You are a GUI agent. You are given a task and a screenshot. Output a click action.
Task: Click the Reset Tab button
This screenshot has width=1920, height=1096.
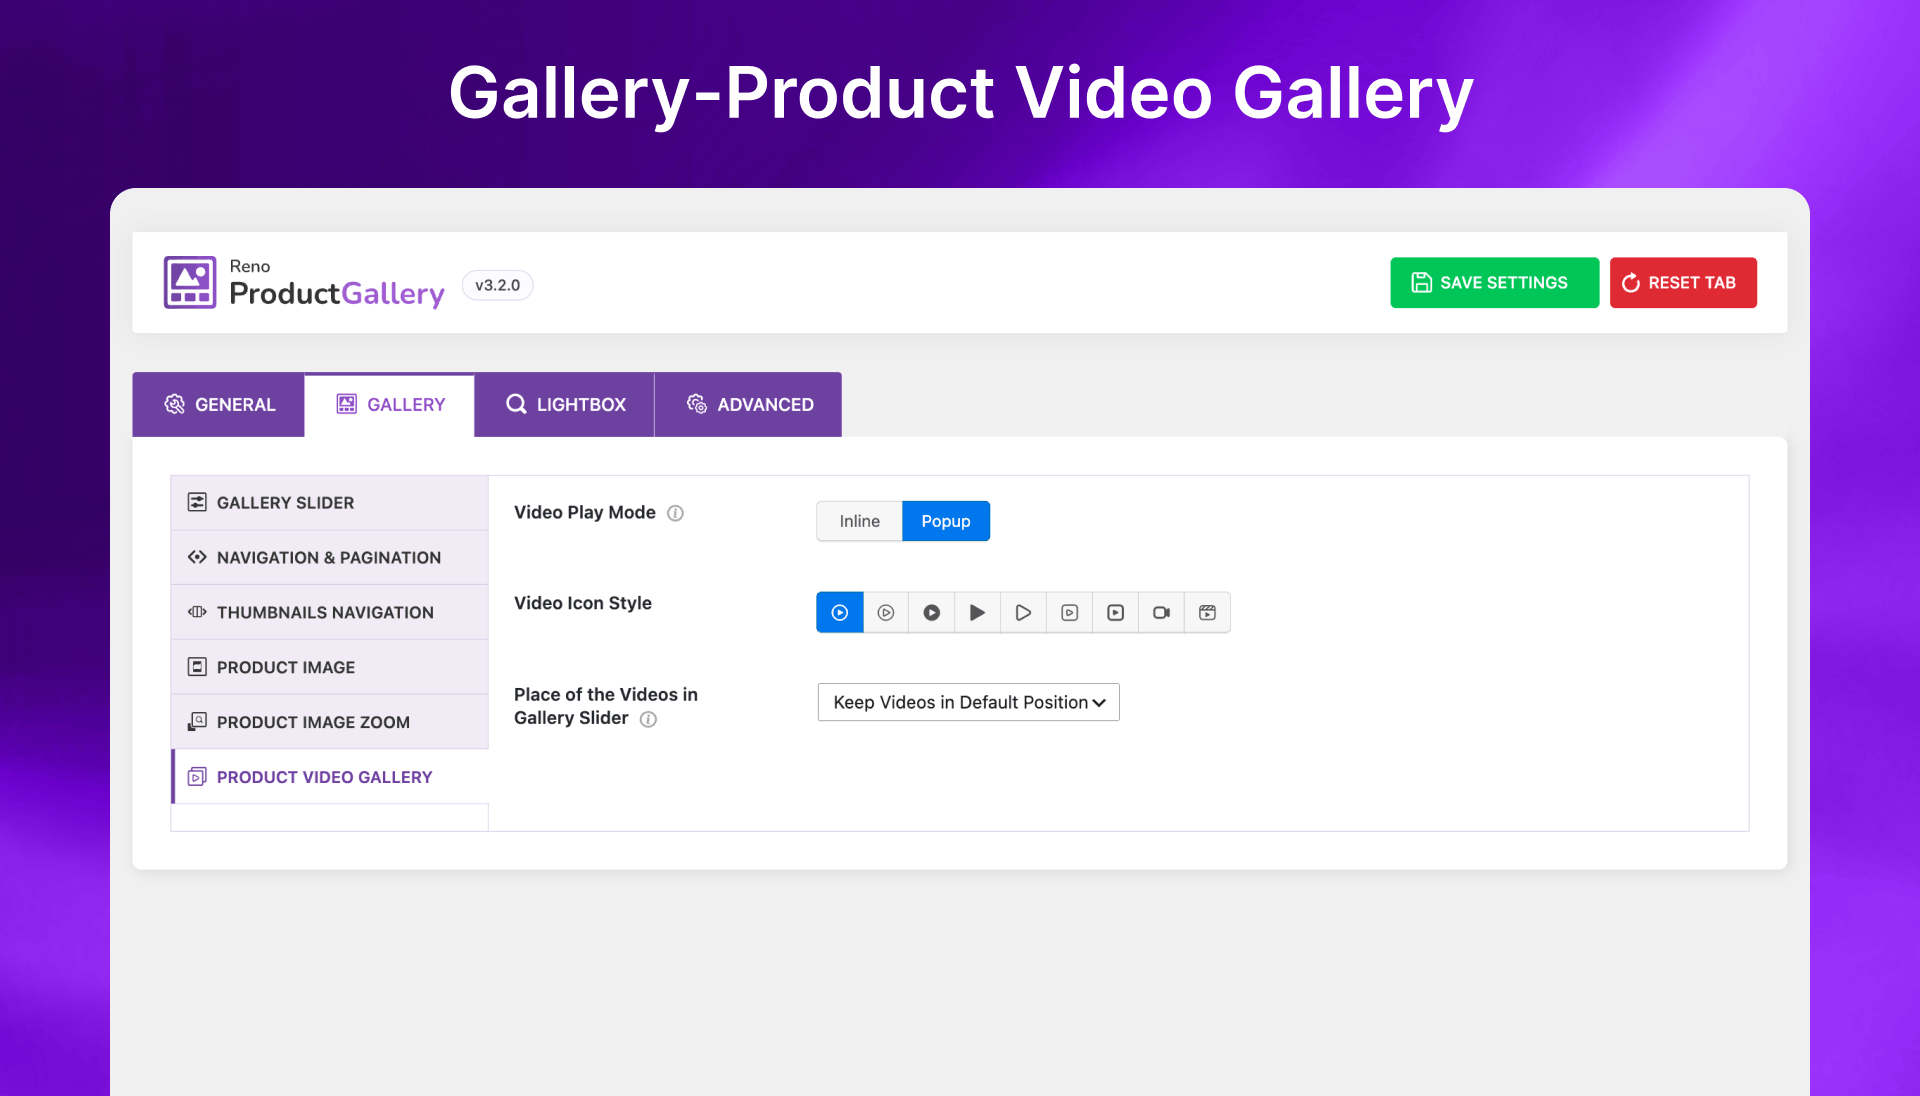coord(1683,283)
